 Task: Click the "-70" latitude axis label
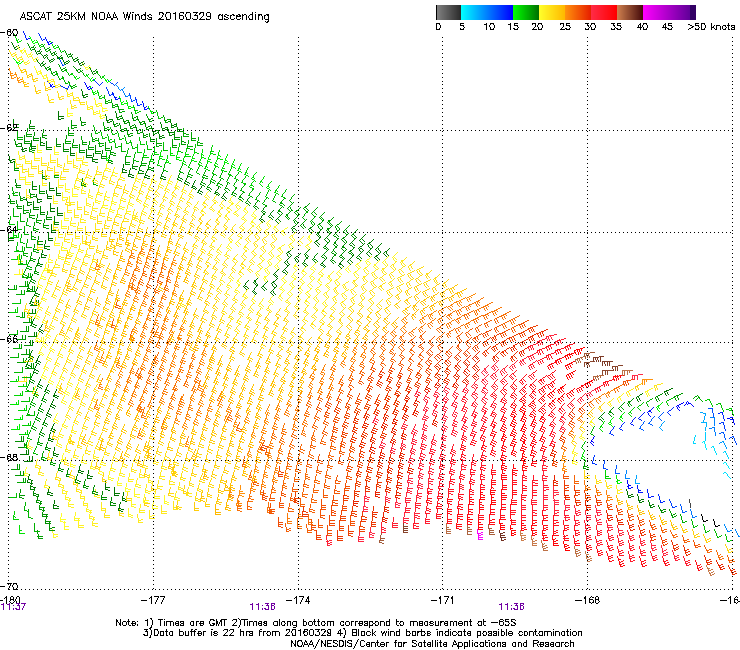coord(9,586)
